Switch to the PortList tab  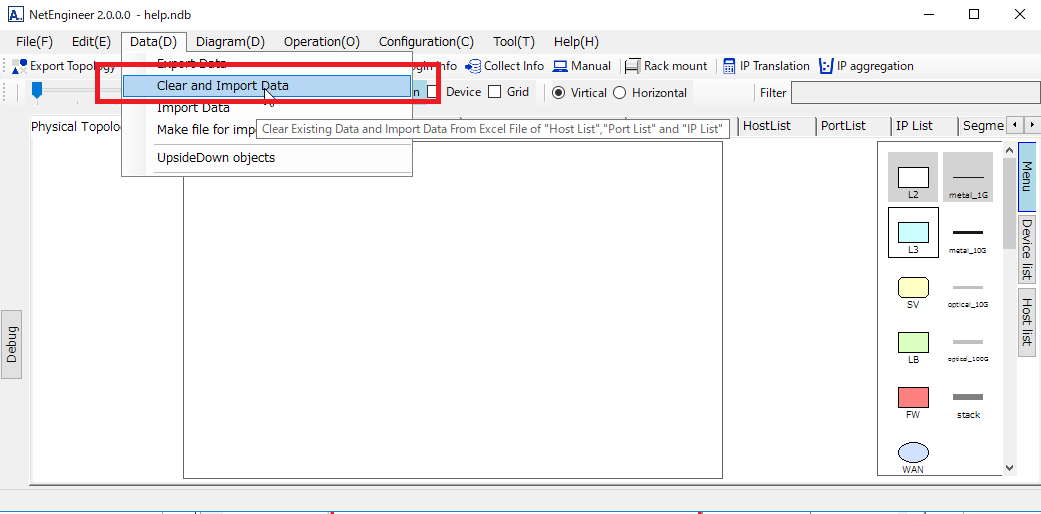(843, 125)
